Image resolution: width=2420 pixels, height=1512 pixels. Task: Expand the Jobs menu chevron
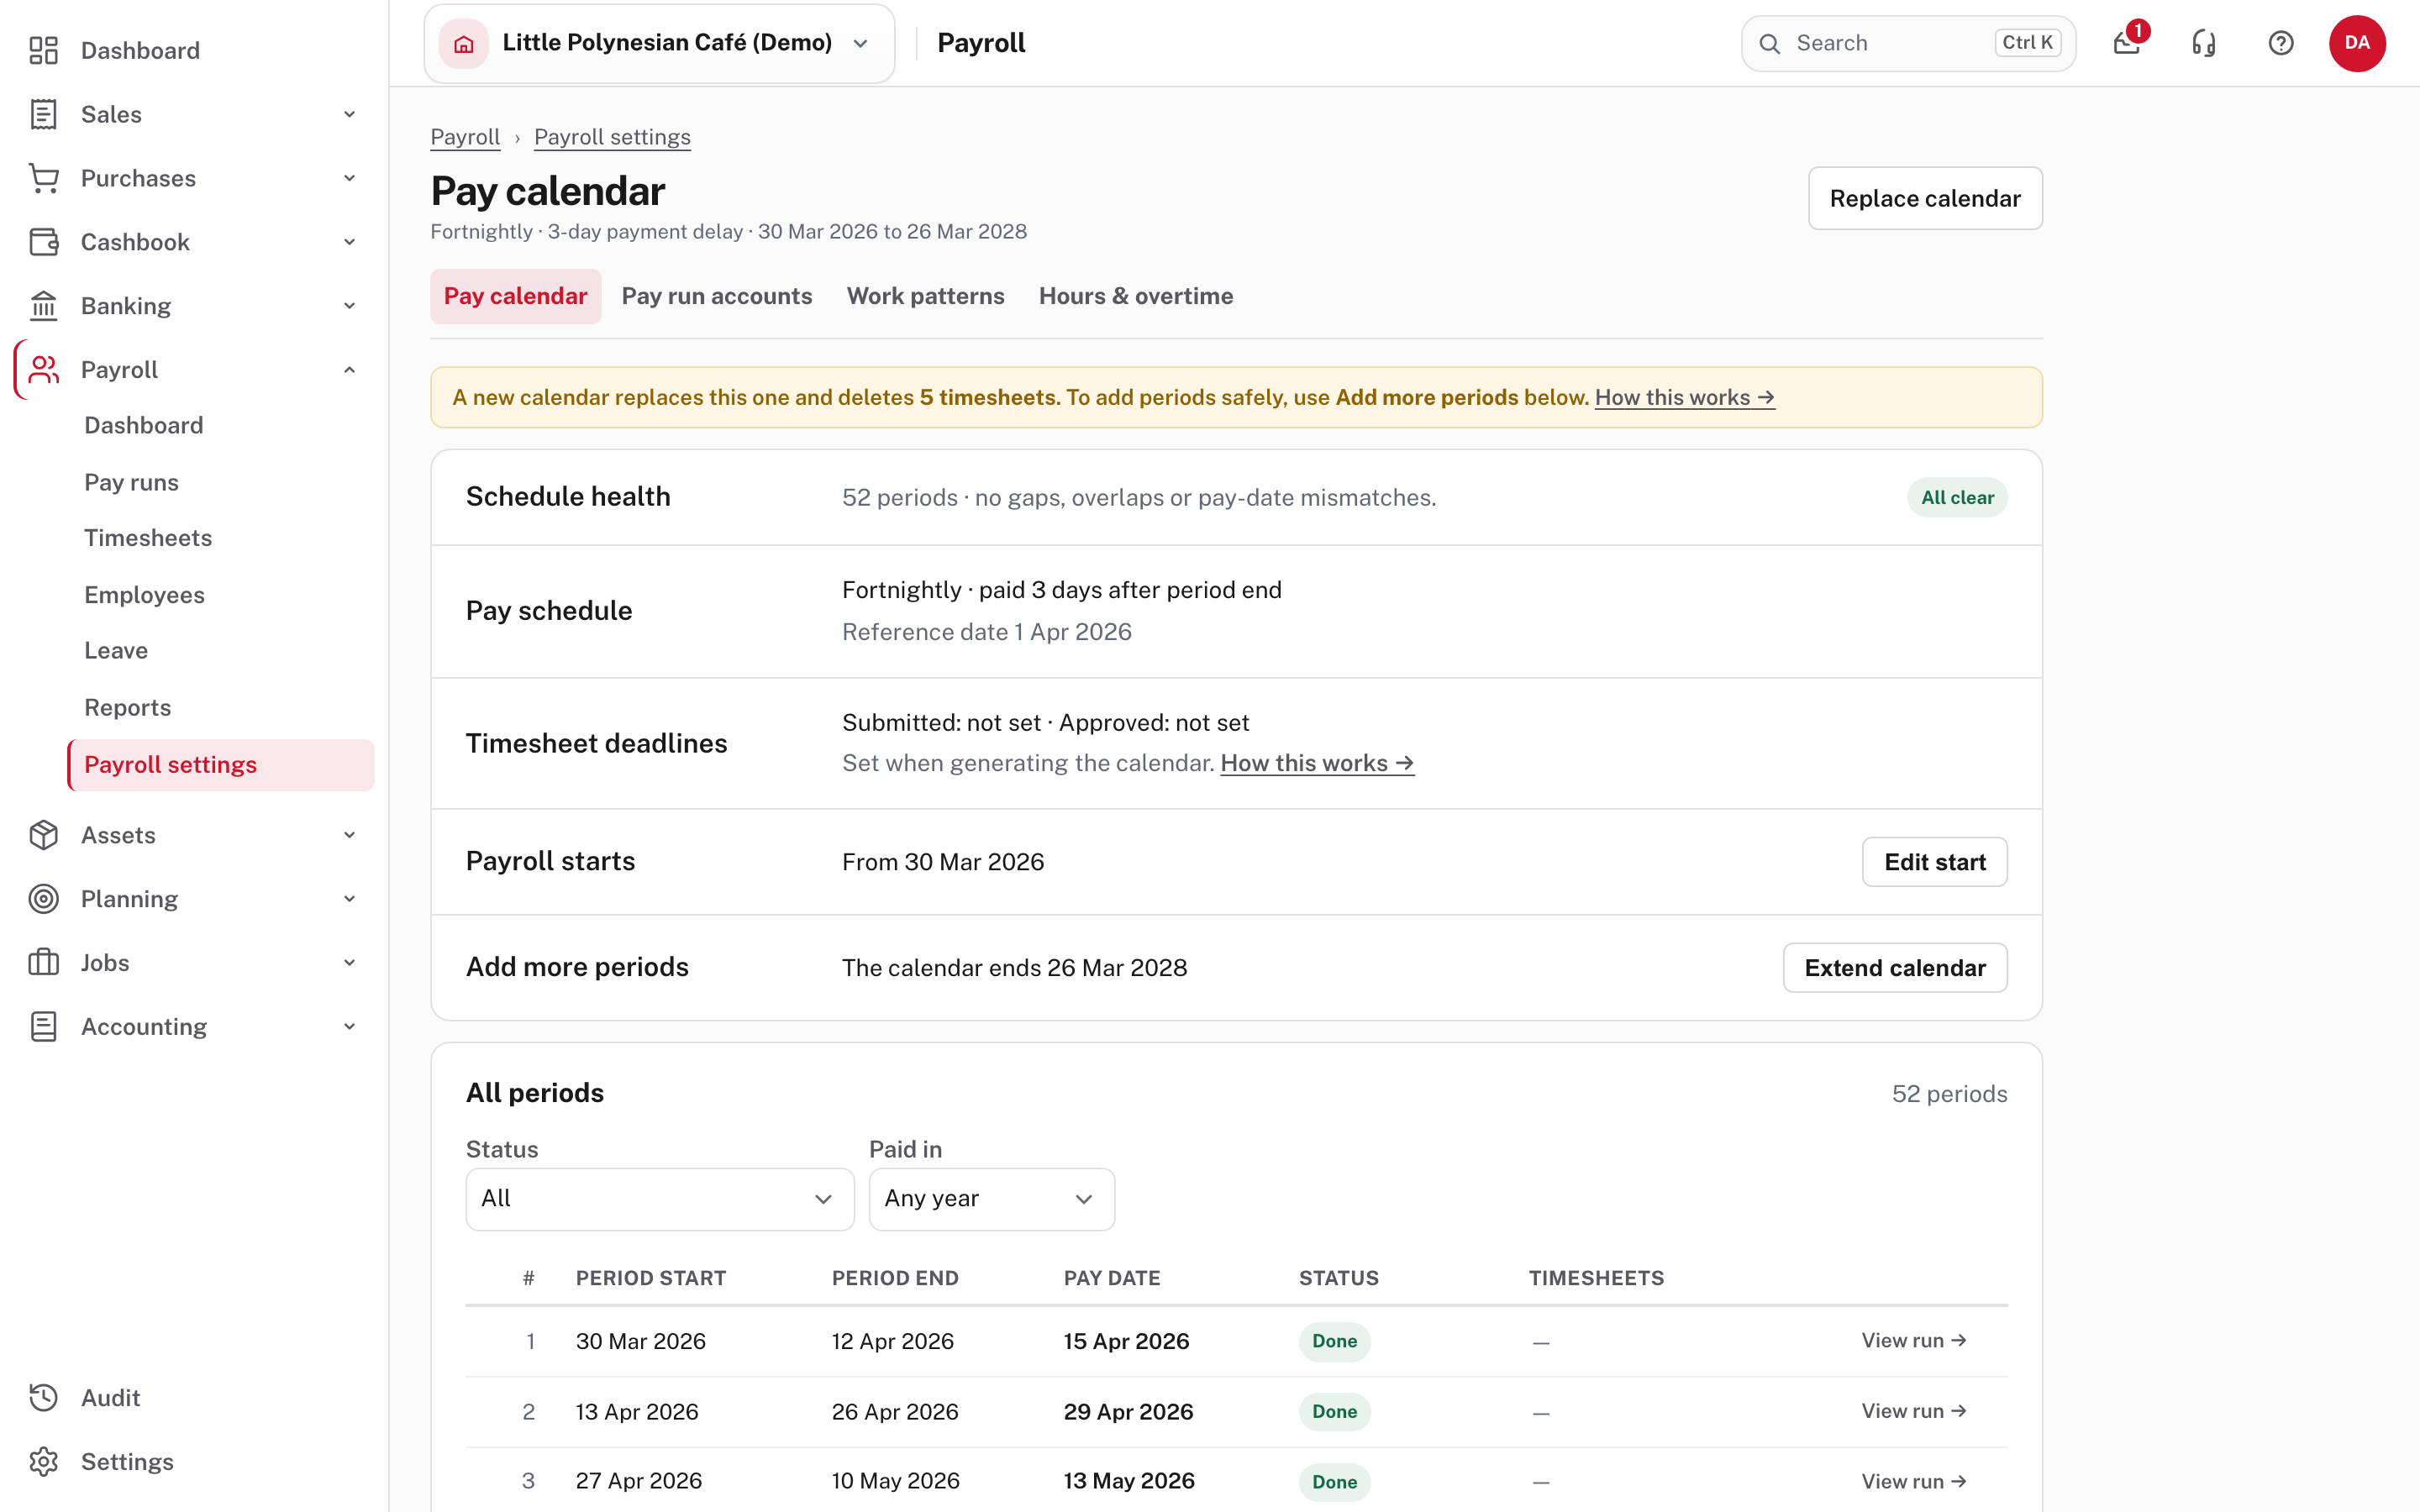[x=350, y=963]
